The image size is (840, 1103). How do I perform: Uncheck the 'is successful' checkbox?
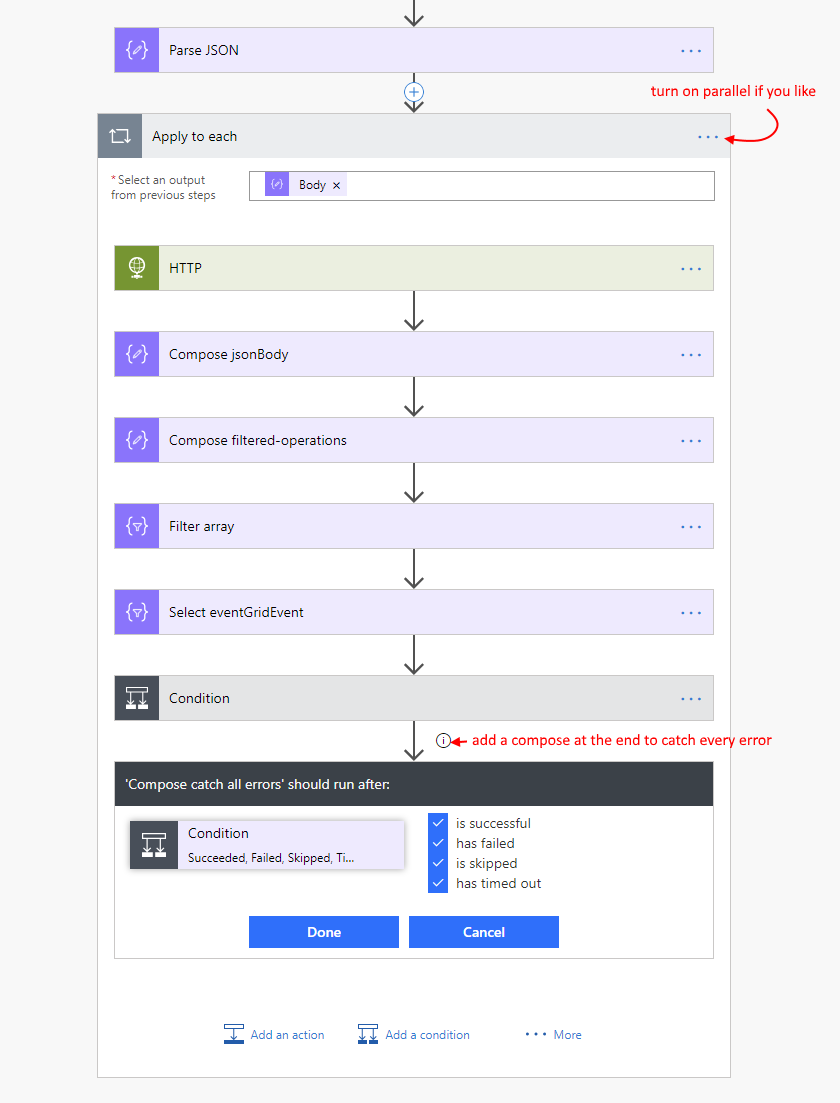[438, 823]
